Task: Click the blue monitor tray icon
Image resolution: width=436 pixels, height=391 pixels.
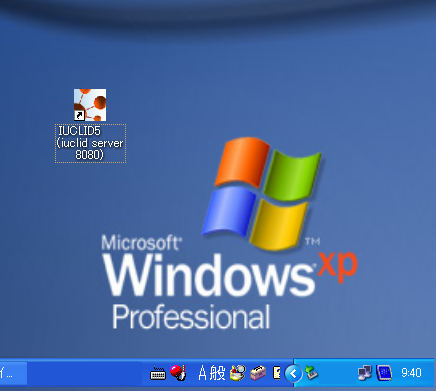Action: click(384, 373)
